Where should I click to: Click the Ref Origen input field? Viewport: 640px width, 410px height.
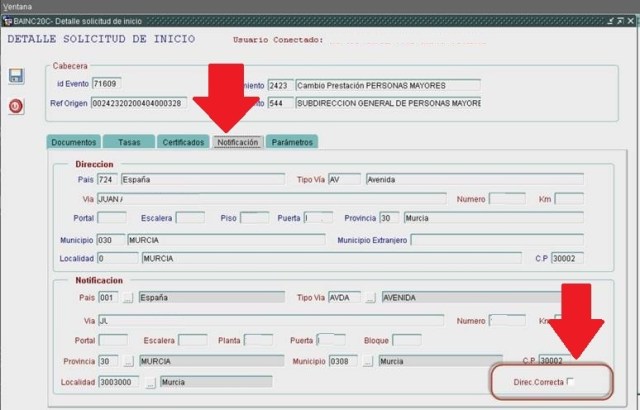point(139,103)
